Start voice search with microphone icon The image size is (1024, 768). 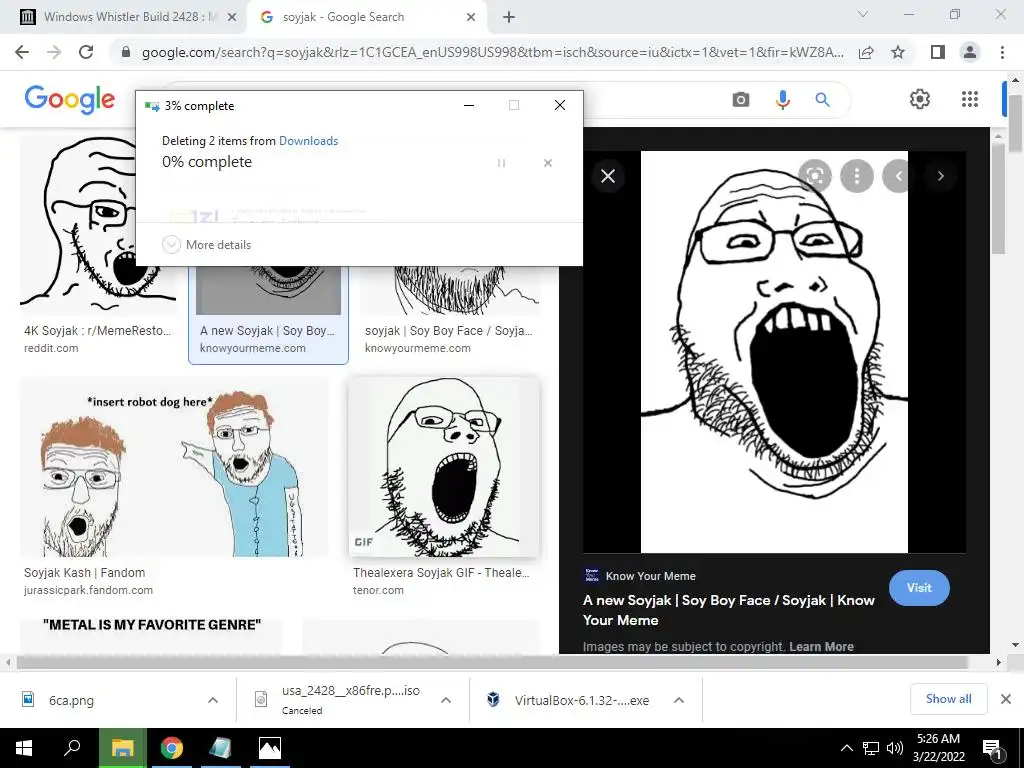coord(782,99)
